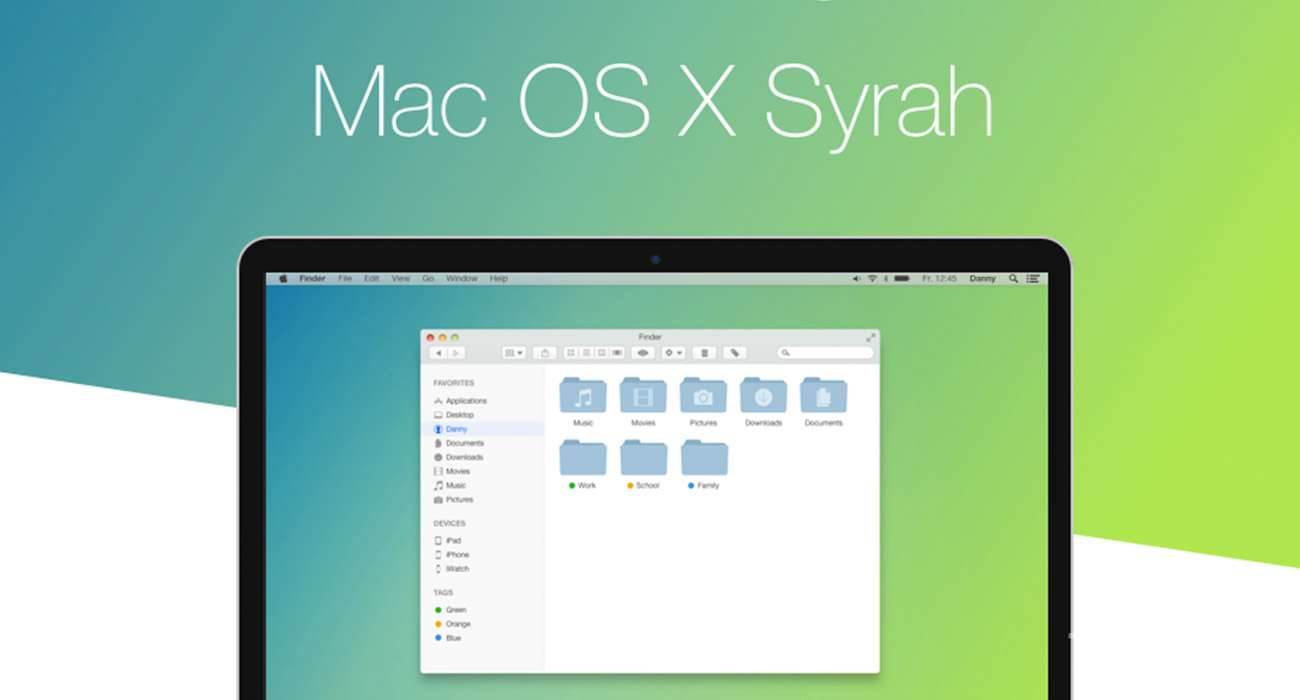The width and height of the screenshot is (1300, 700).
Task: Open the Go menu
Action: click(x=428, y=279)
